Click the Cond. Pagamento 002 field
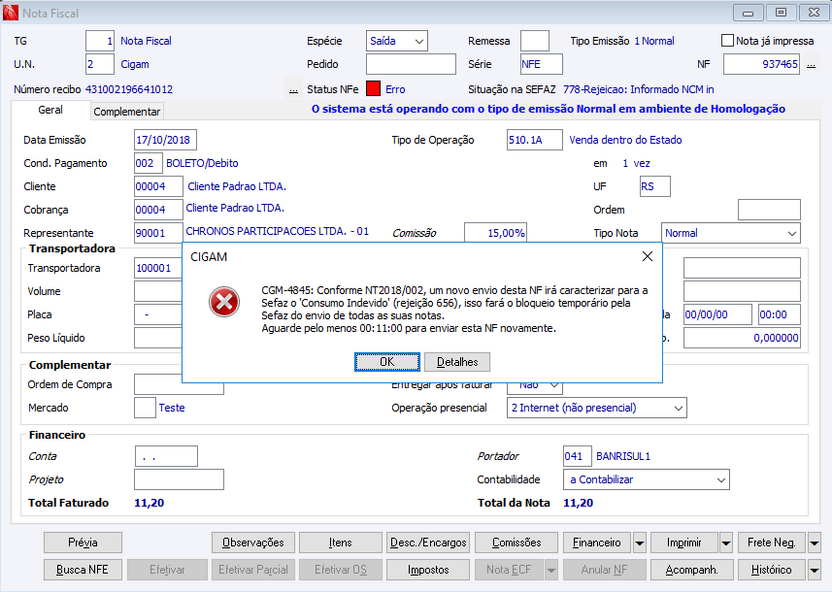 148,163
